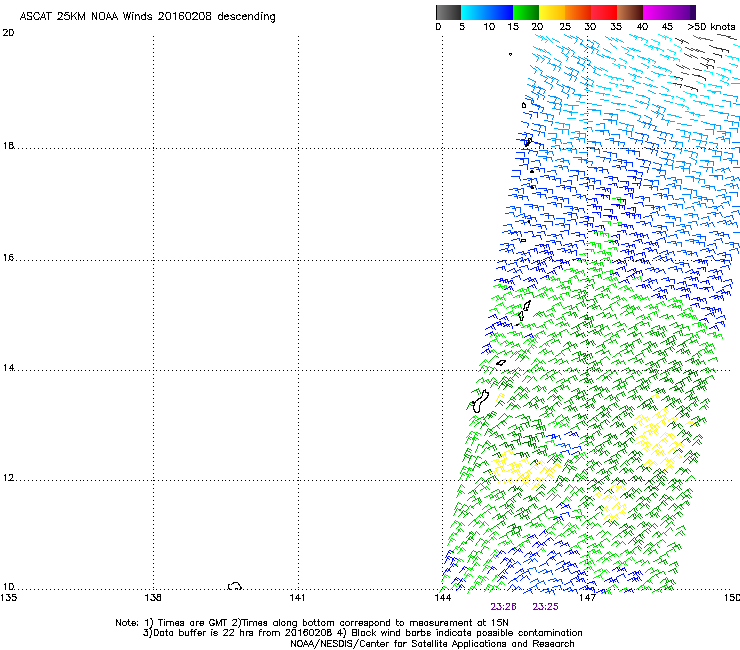Click the longitude label '138' on bottom axis
The width and height of the screenshot is (740, 650).
coord(153,598)
